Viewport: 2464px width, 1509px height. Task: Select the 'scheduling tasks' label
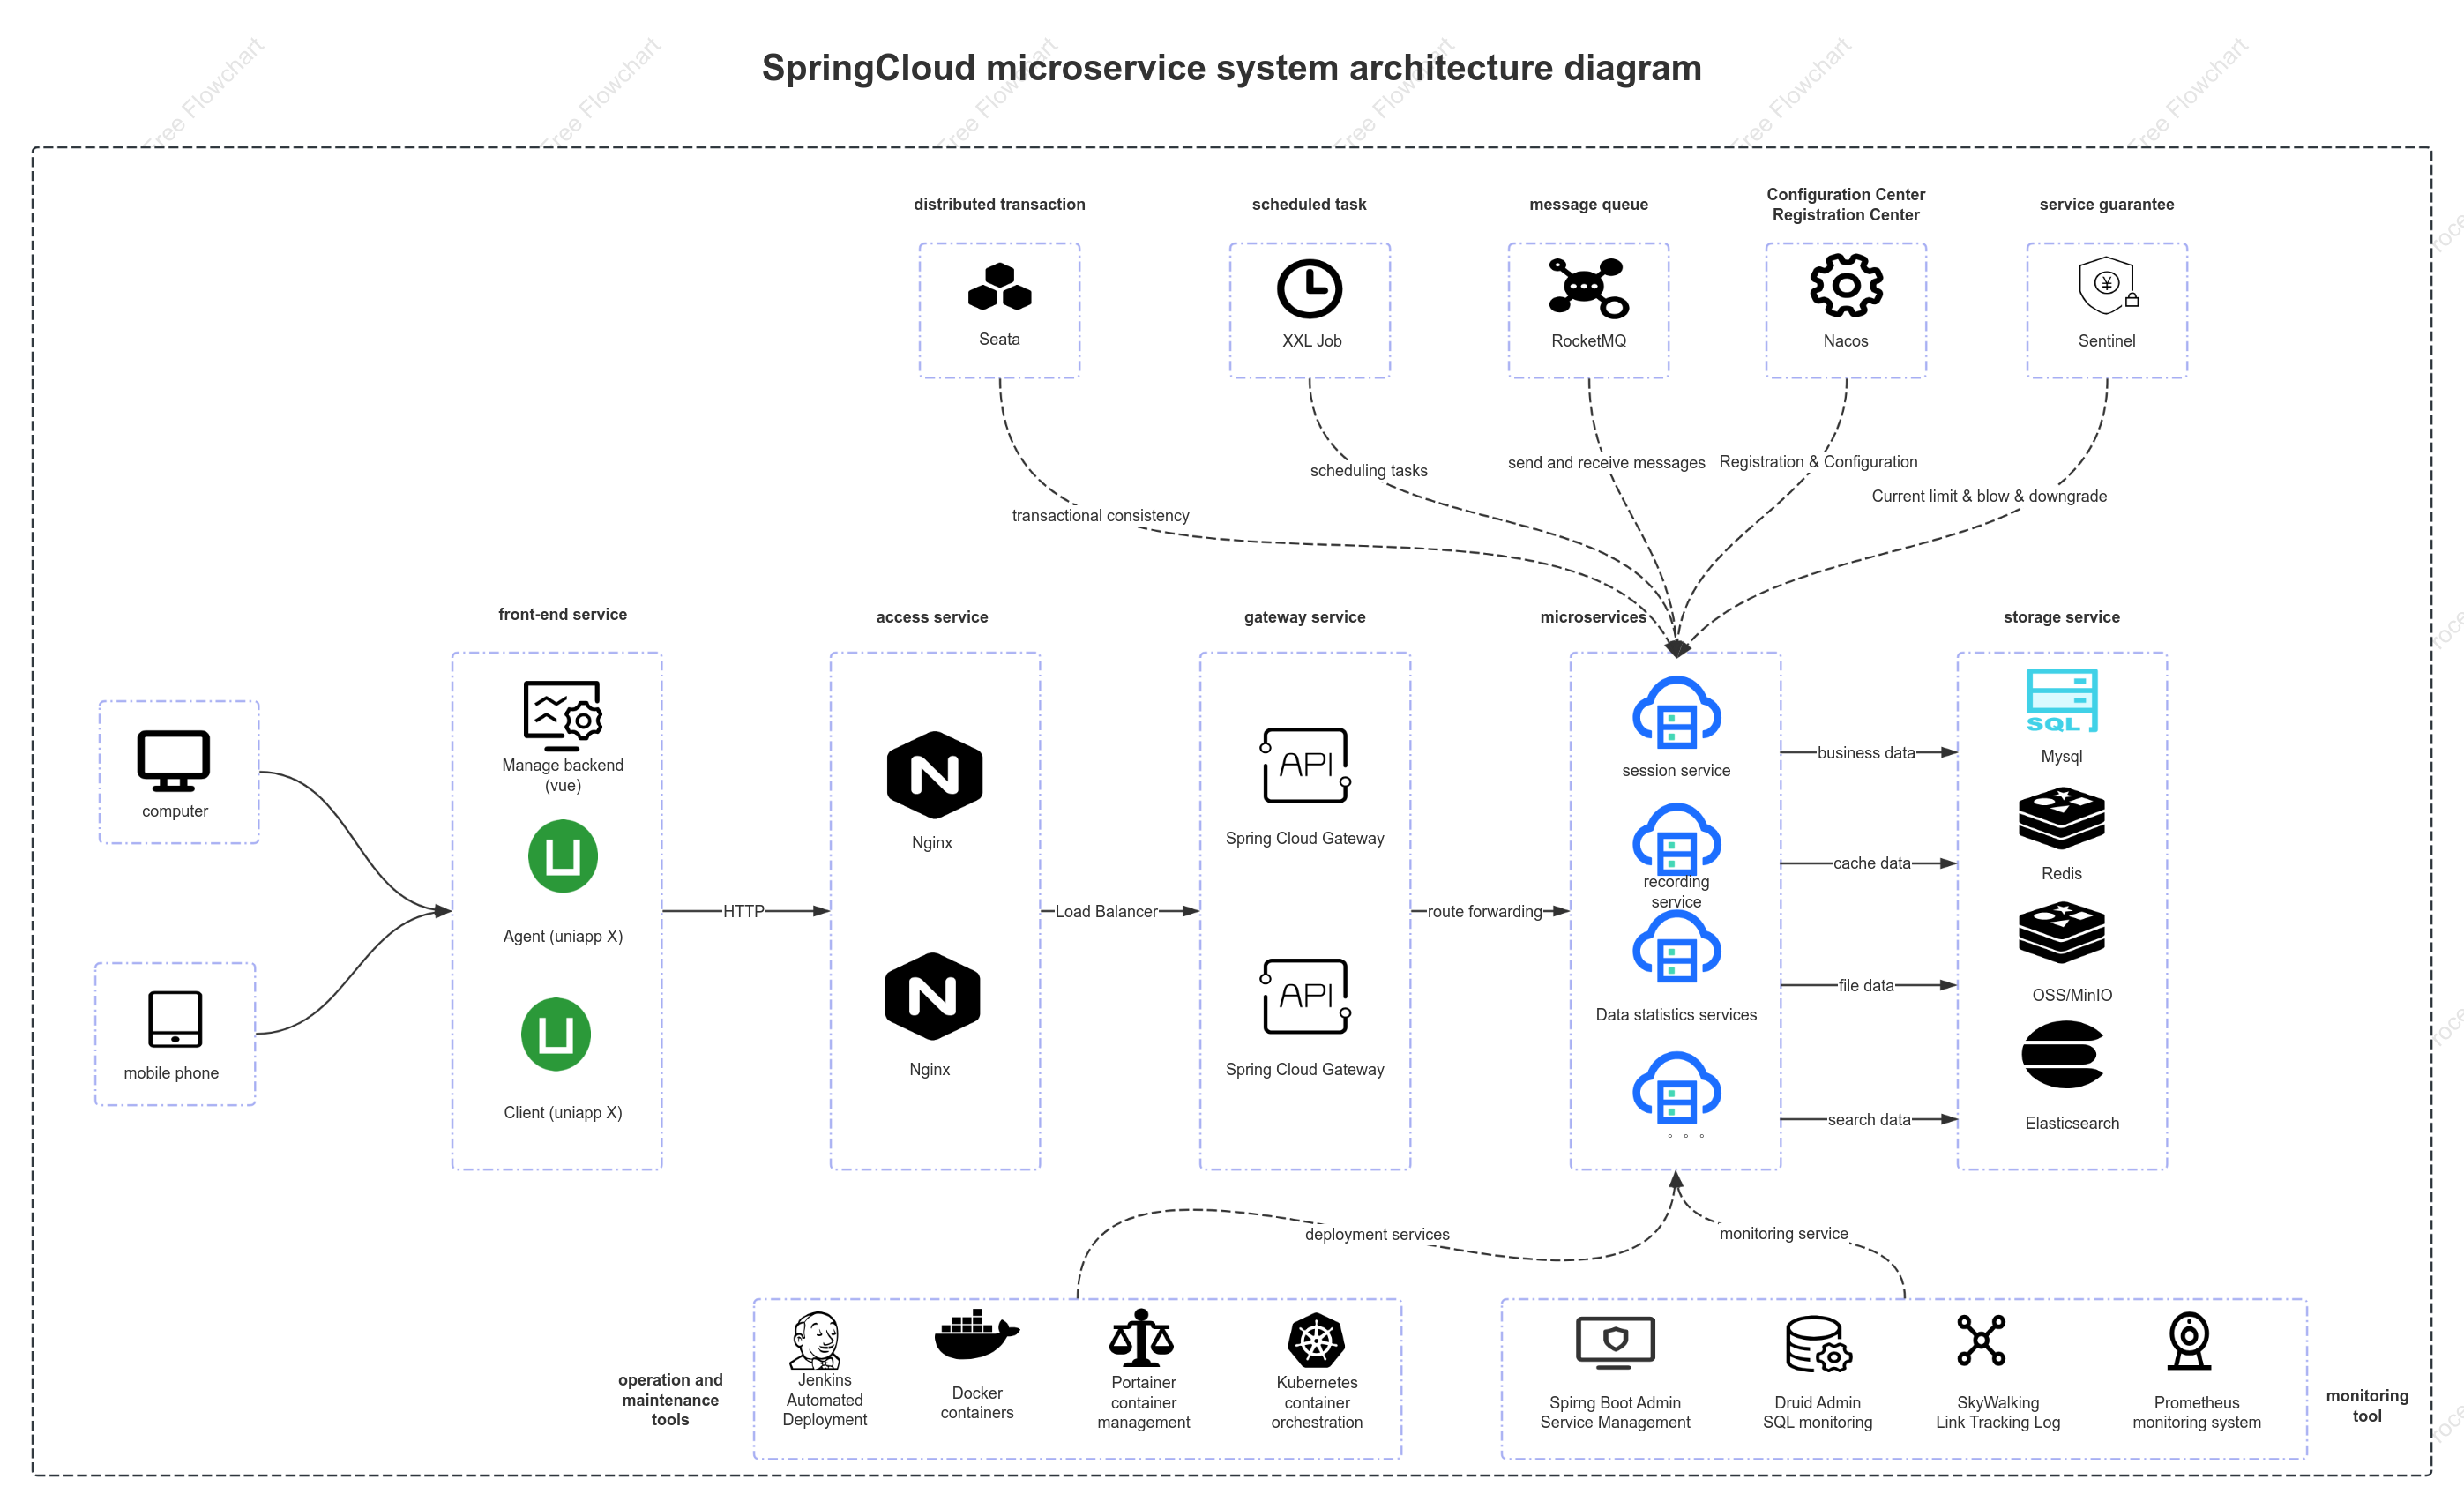click(1368, 470)
